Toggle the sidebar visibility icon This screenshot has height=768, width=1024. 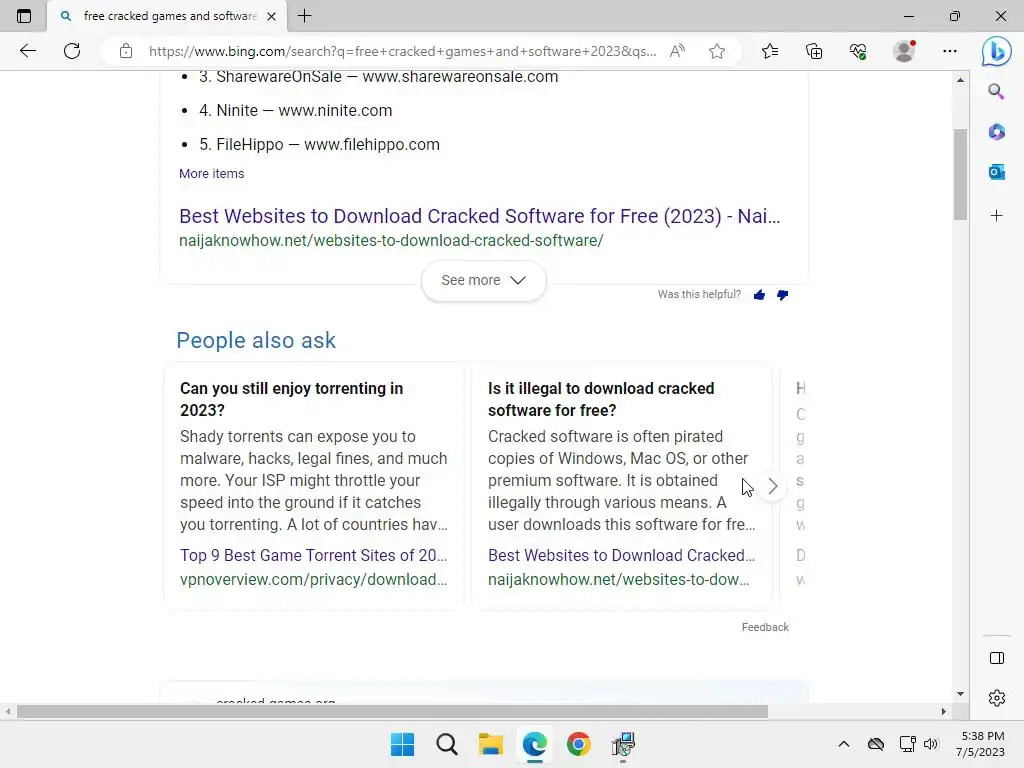[997, 658]
